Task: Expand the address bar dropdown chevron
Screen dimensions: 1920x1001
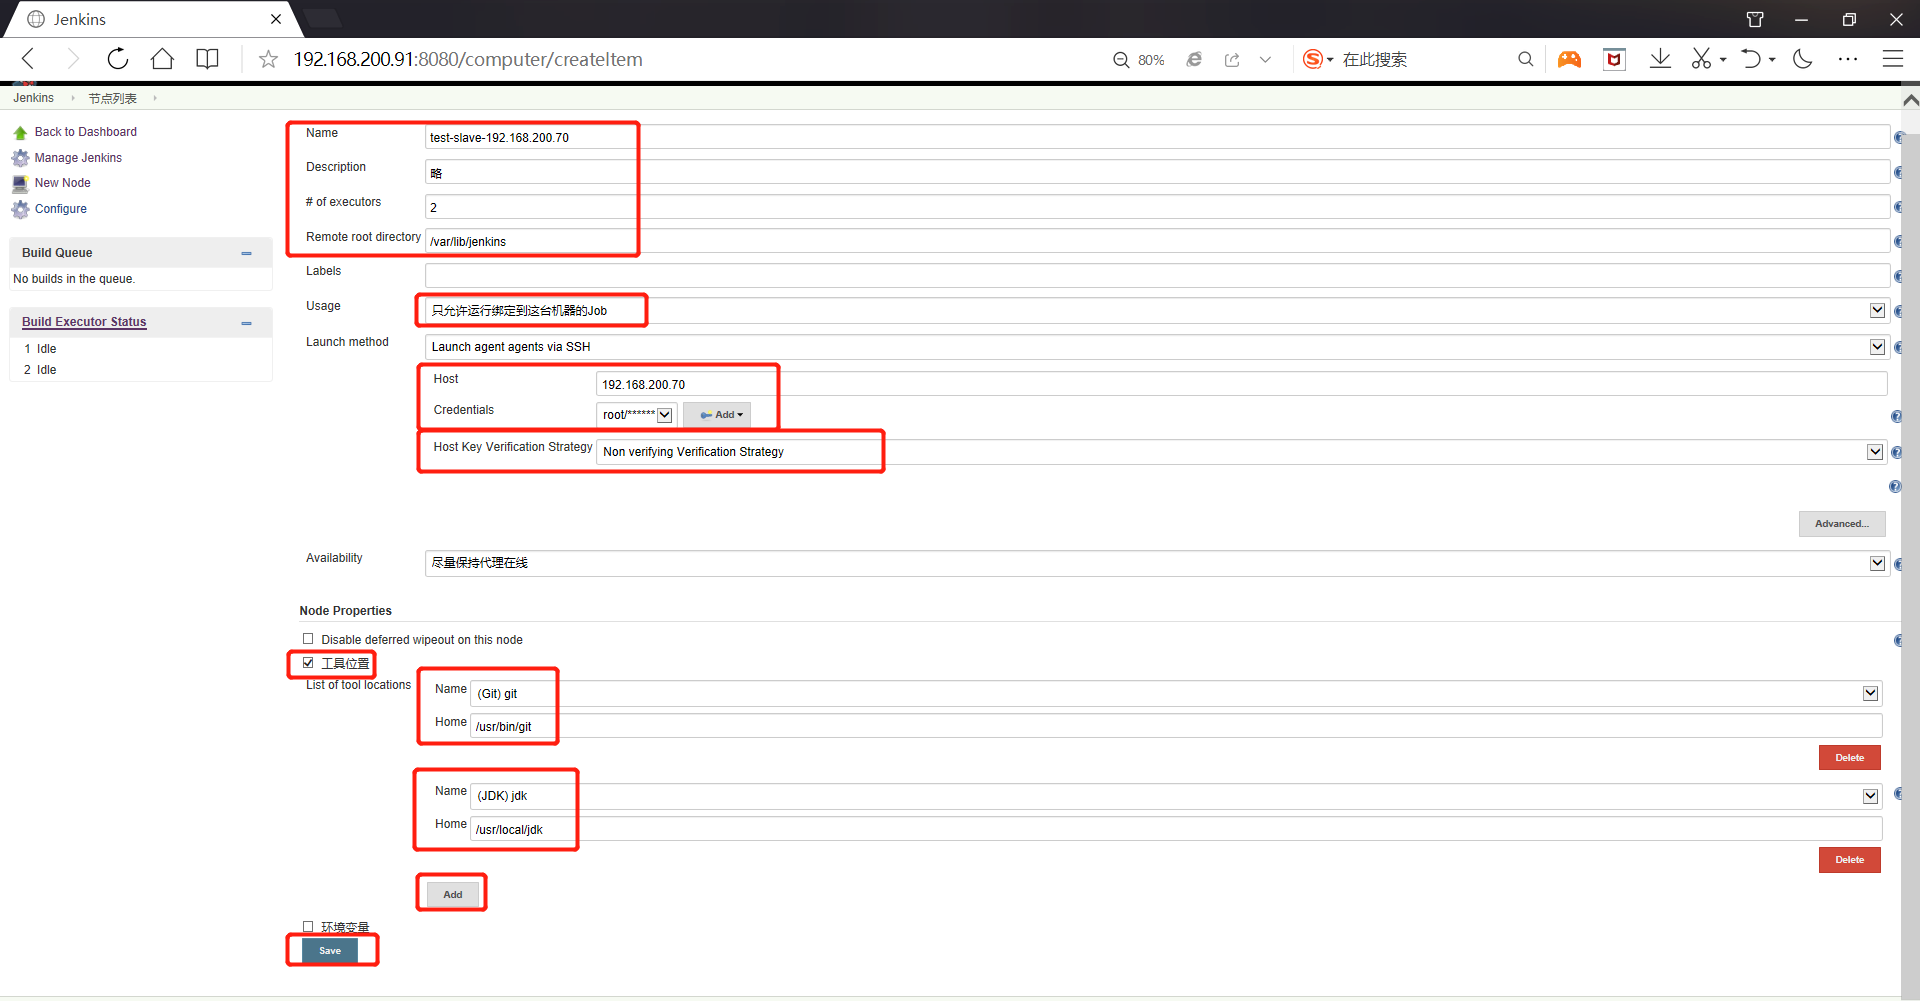Action: [x=1265, y=60]
